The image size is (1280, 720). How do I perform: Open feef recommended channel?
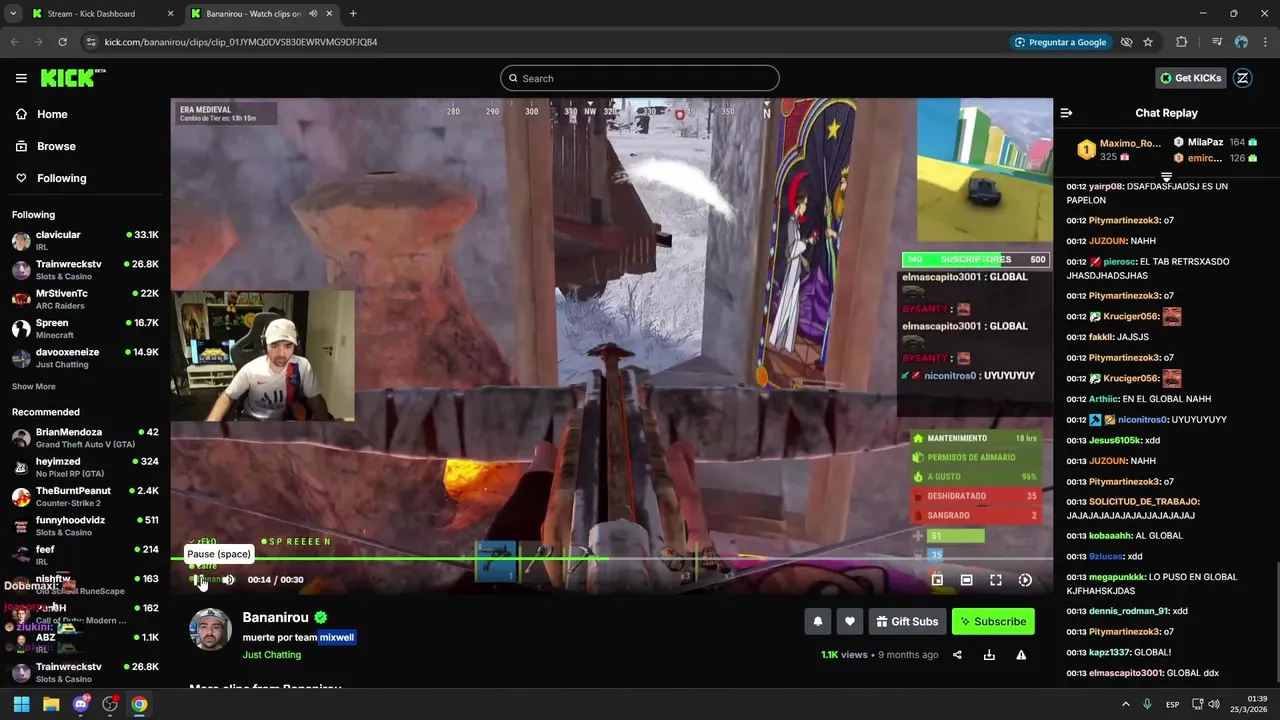(85, 555)
